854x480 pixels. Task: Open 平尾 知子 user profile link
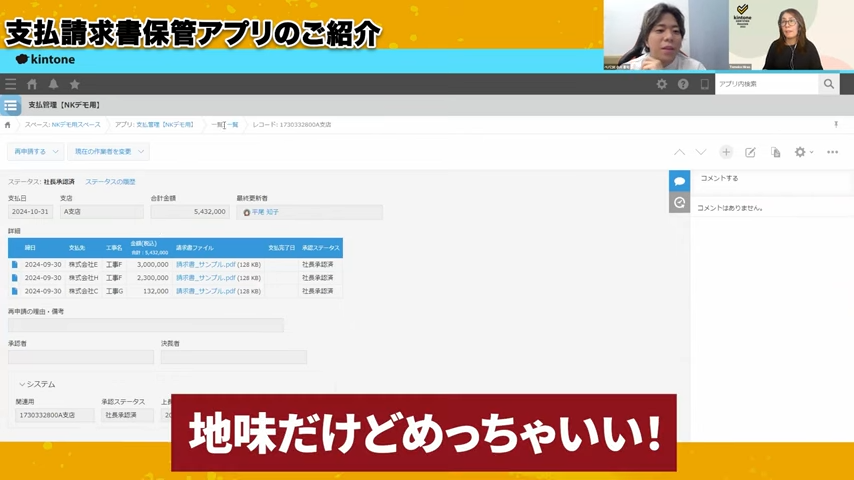point(265,212)
